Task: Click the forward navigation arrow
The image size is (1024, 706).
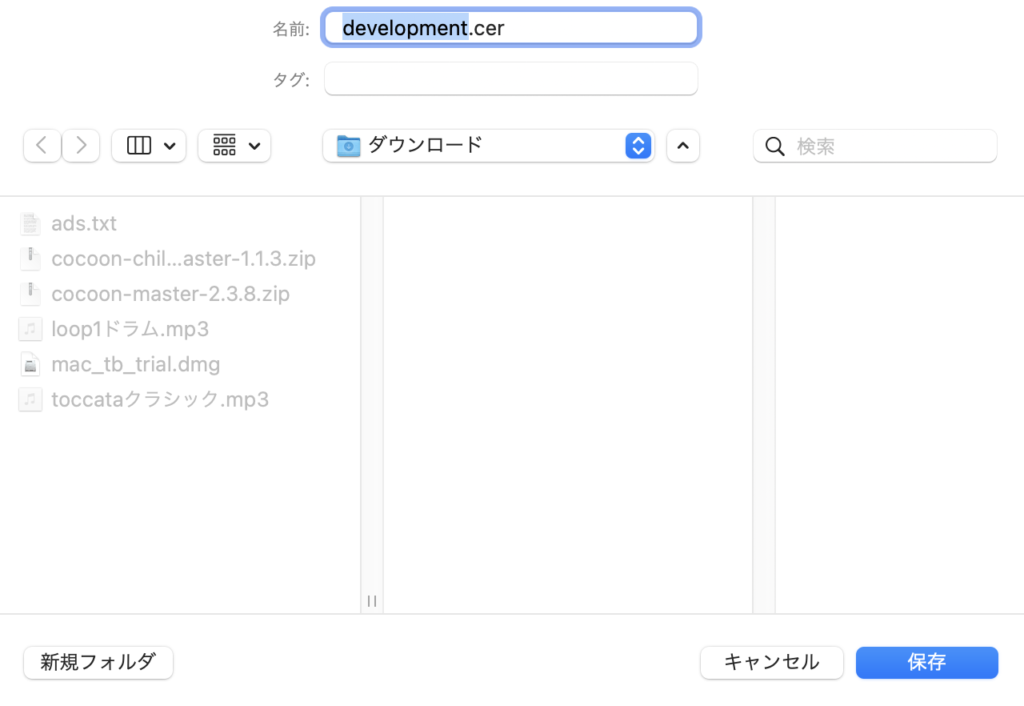Action: pyautogui.click(x=81, y=146)
